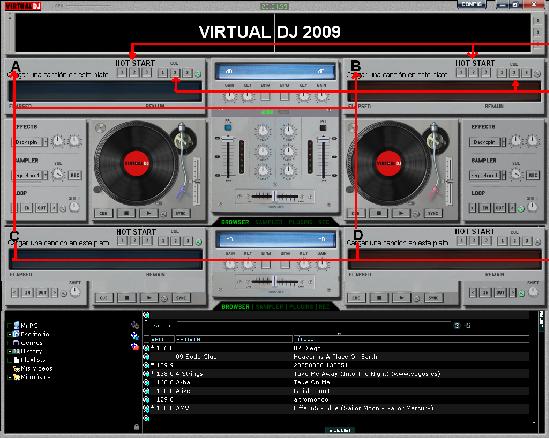Lengthen the loop on Deck B with right arrow

tap(512, 208)
